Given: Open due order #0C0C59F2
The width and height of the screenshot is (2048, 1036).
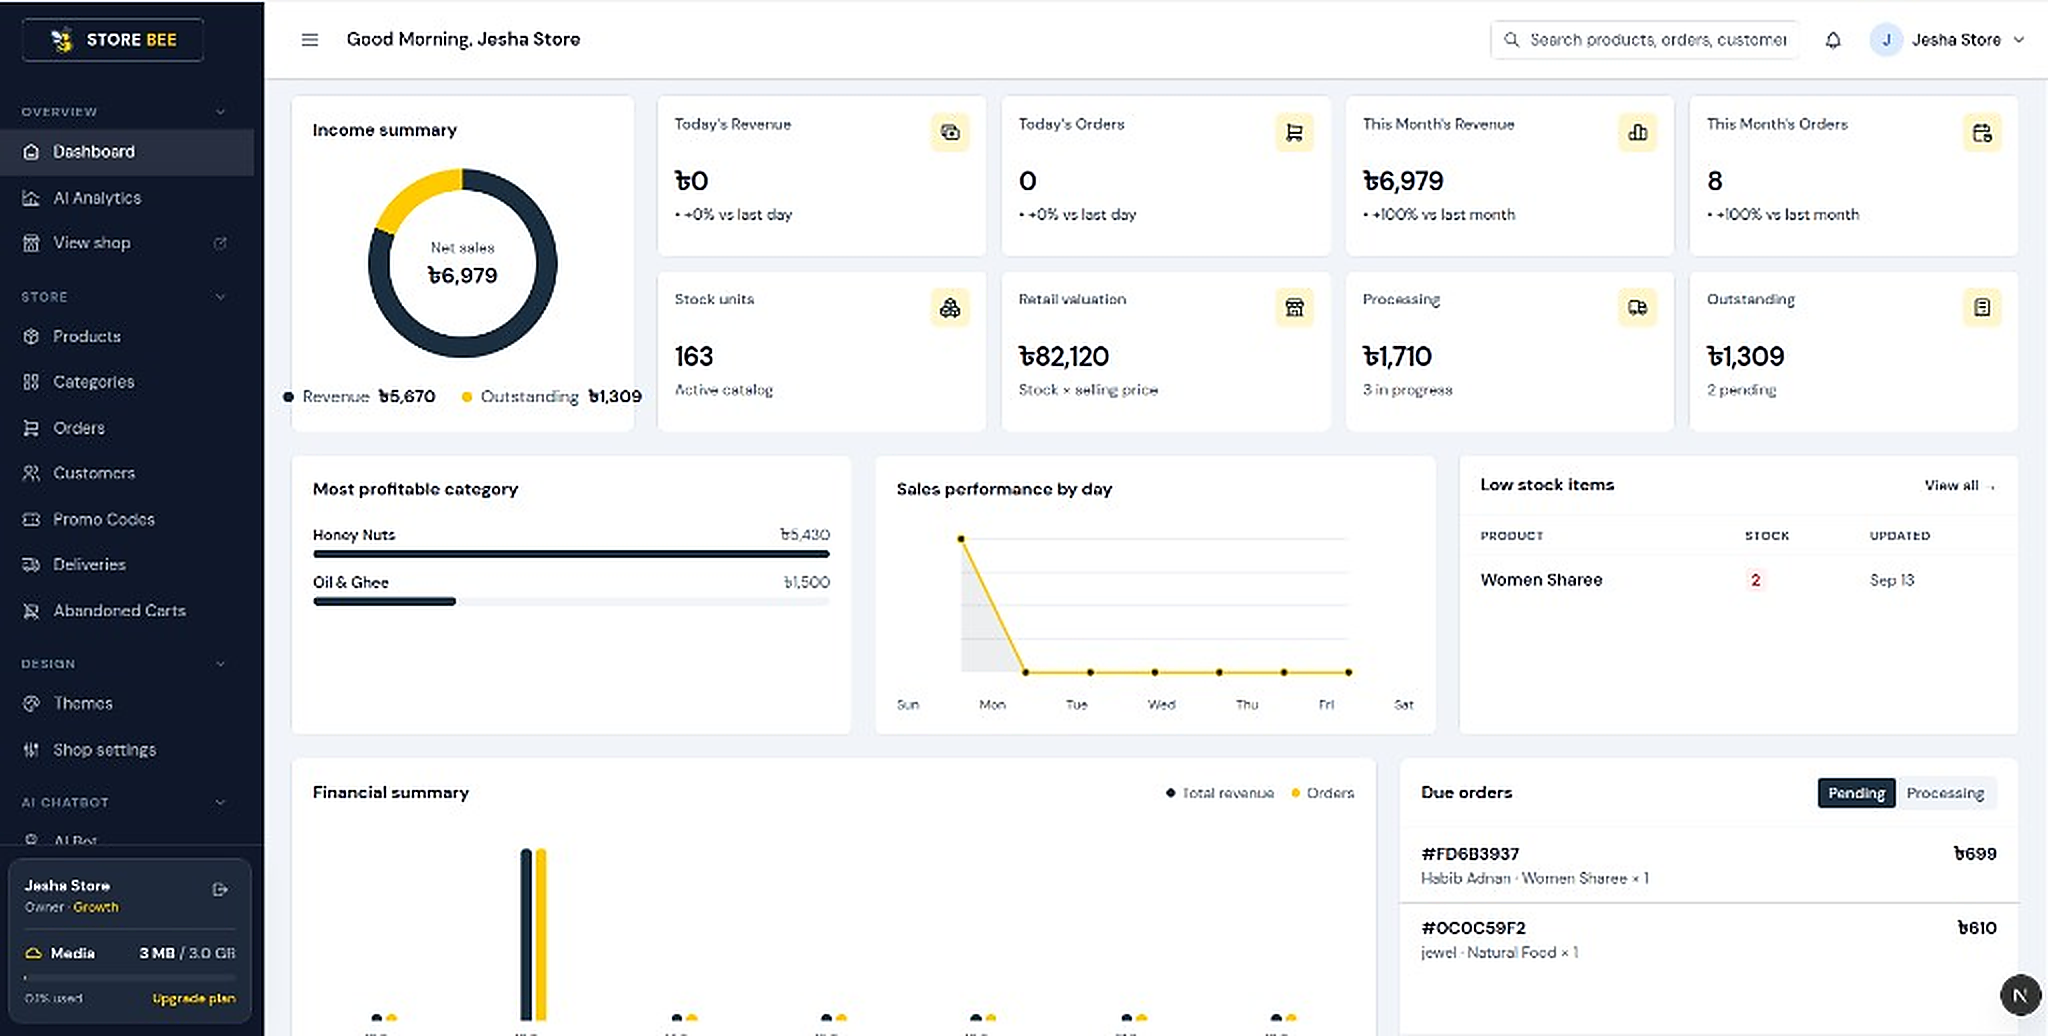Looking at the screenshot, I should coord(1708,939).
